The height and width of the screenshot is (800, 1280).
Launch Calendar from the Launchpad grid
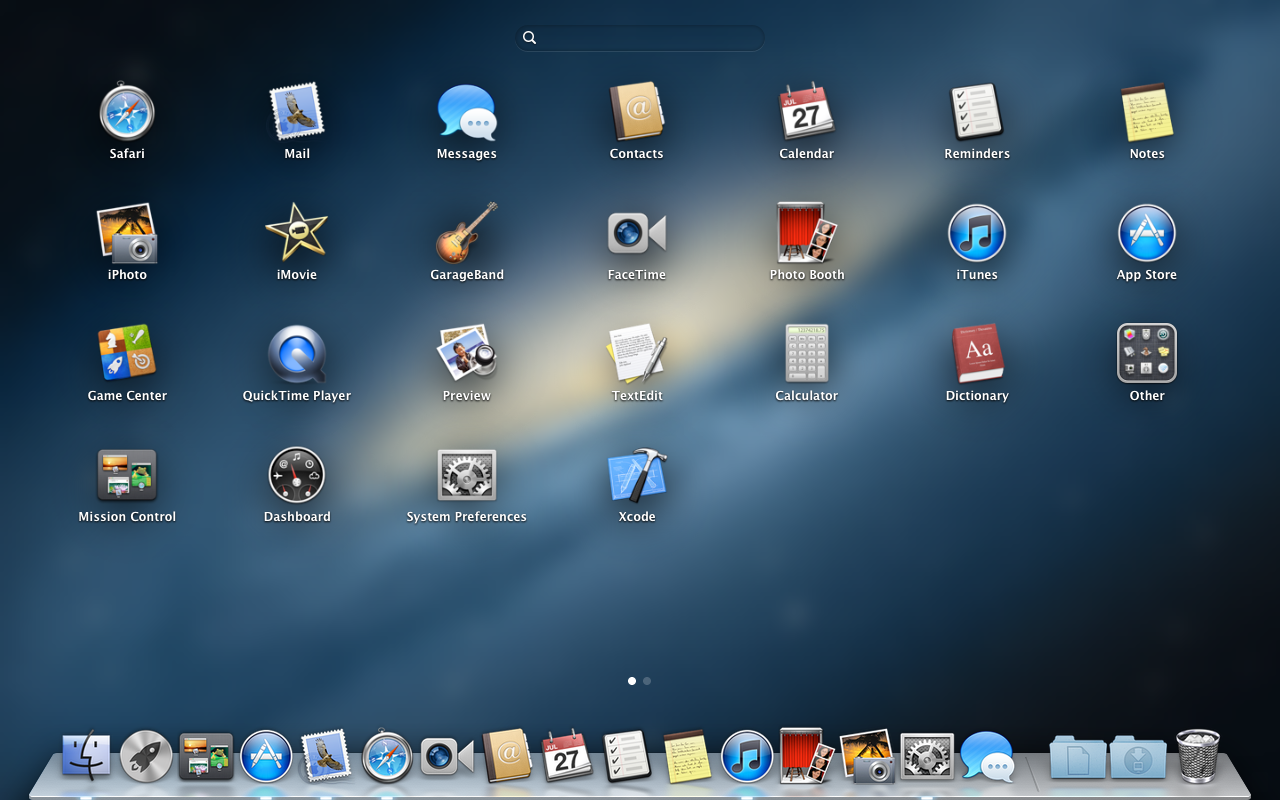pos(807,112)
